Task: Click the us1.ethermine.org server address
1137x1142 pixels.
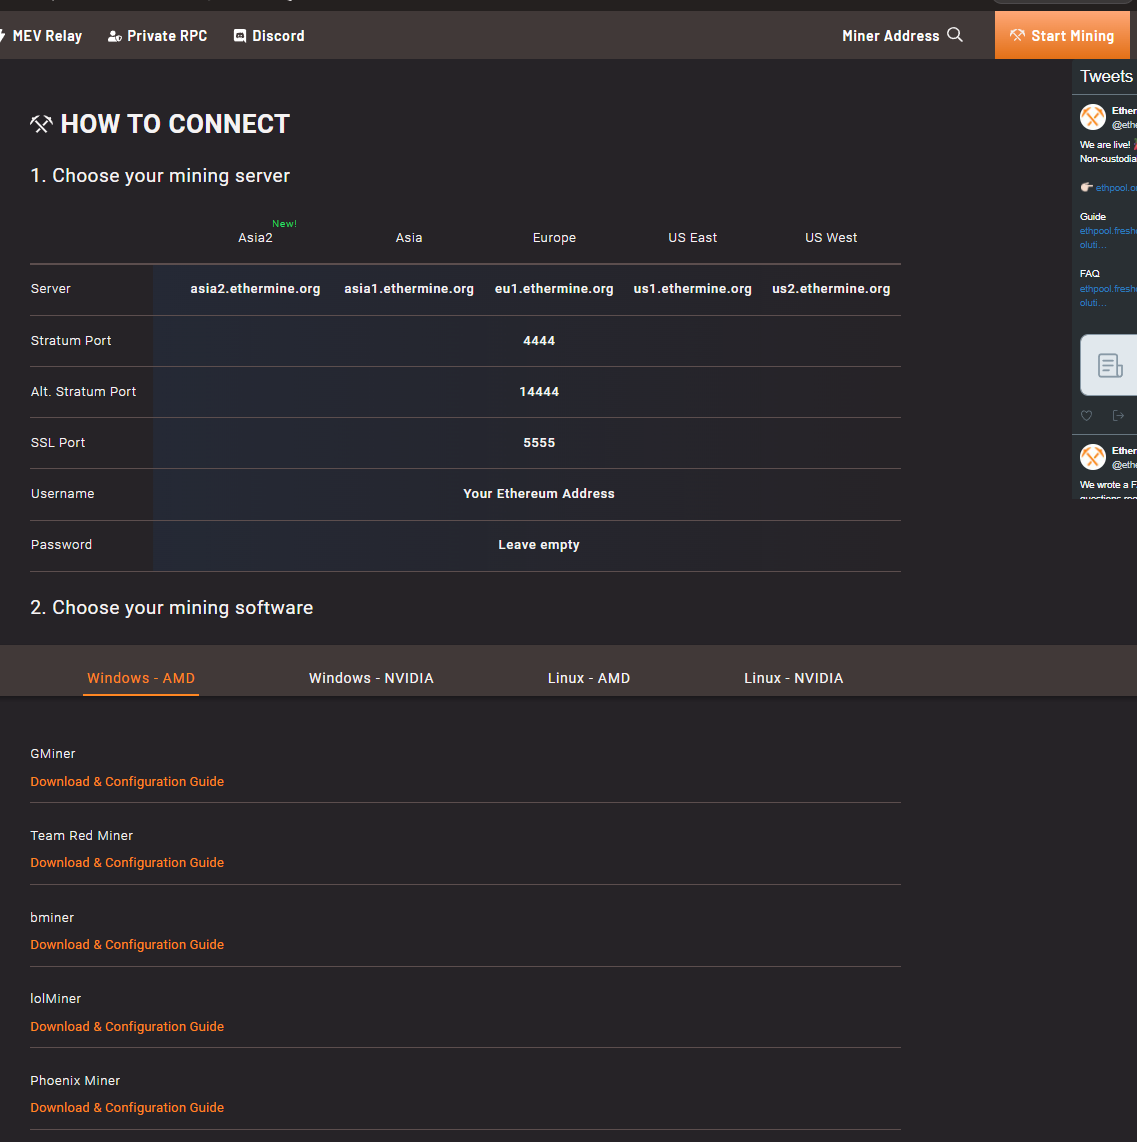Action: pyautogui.click(x=692, y=288)
